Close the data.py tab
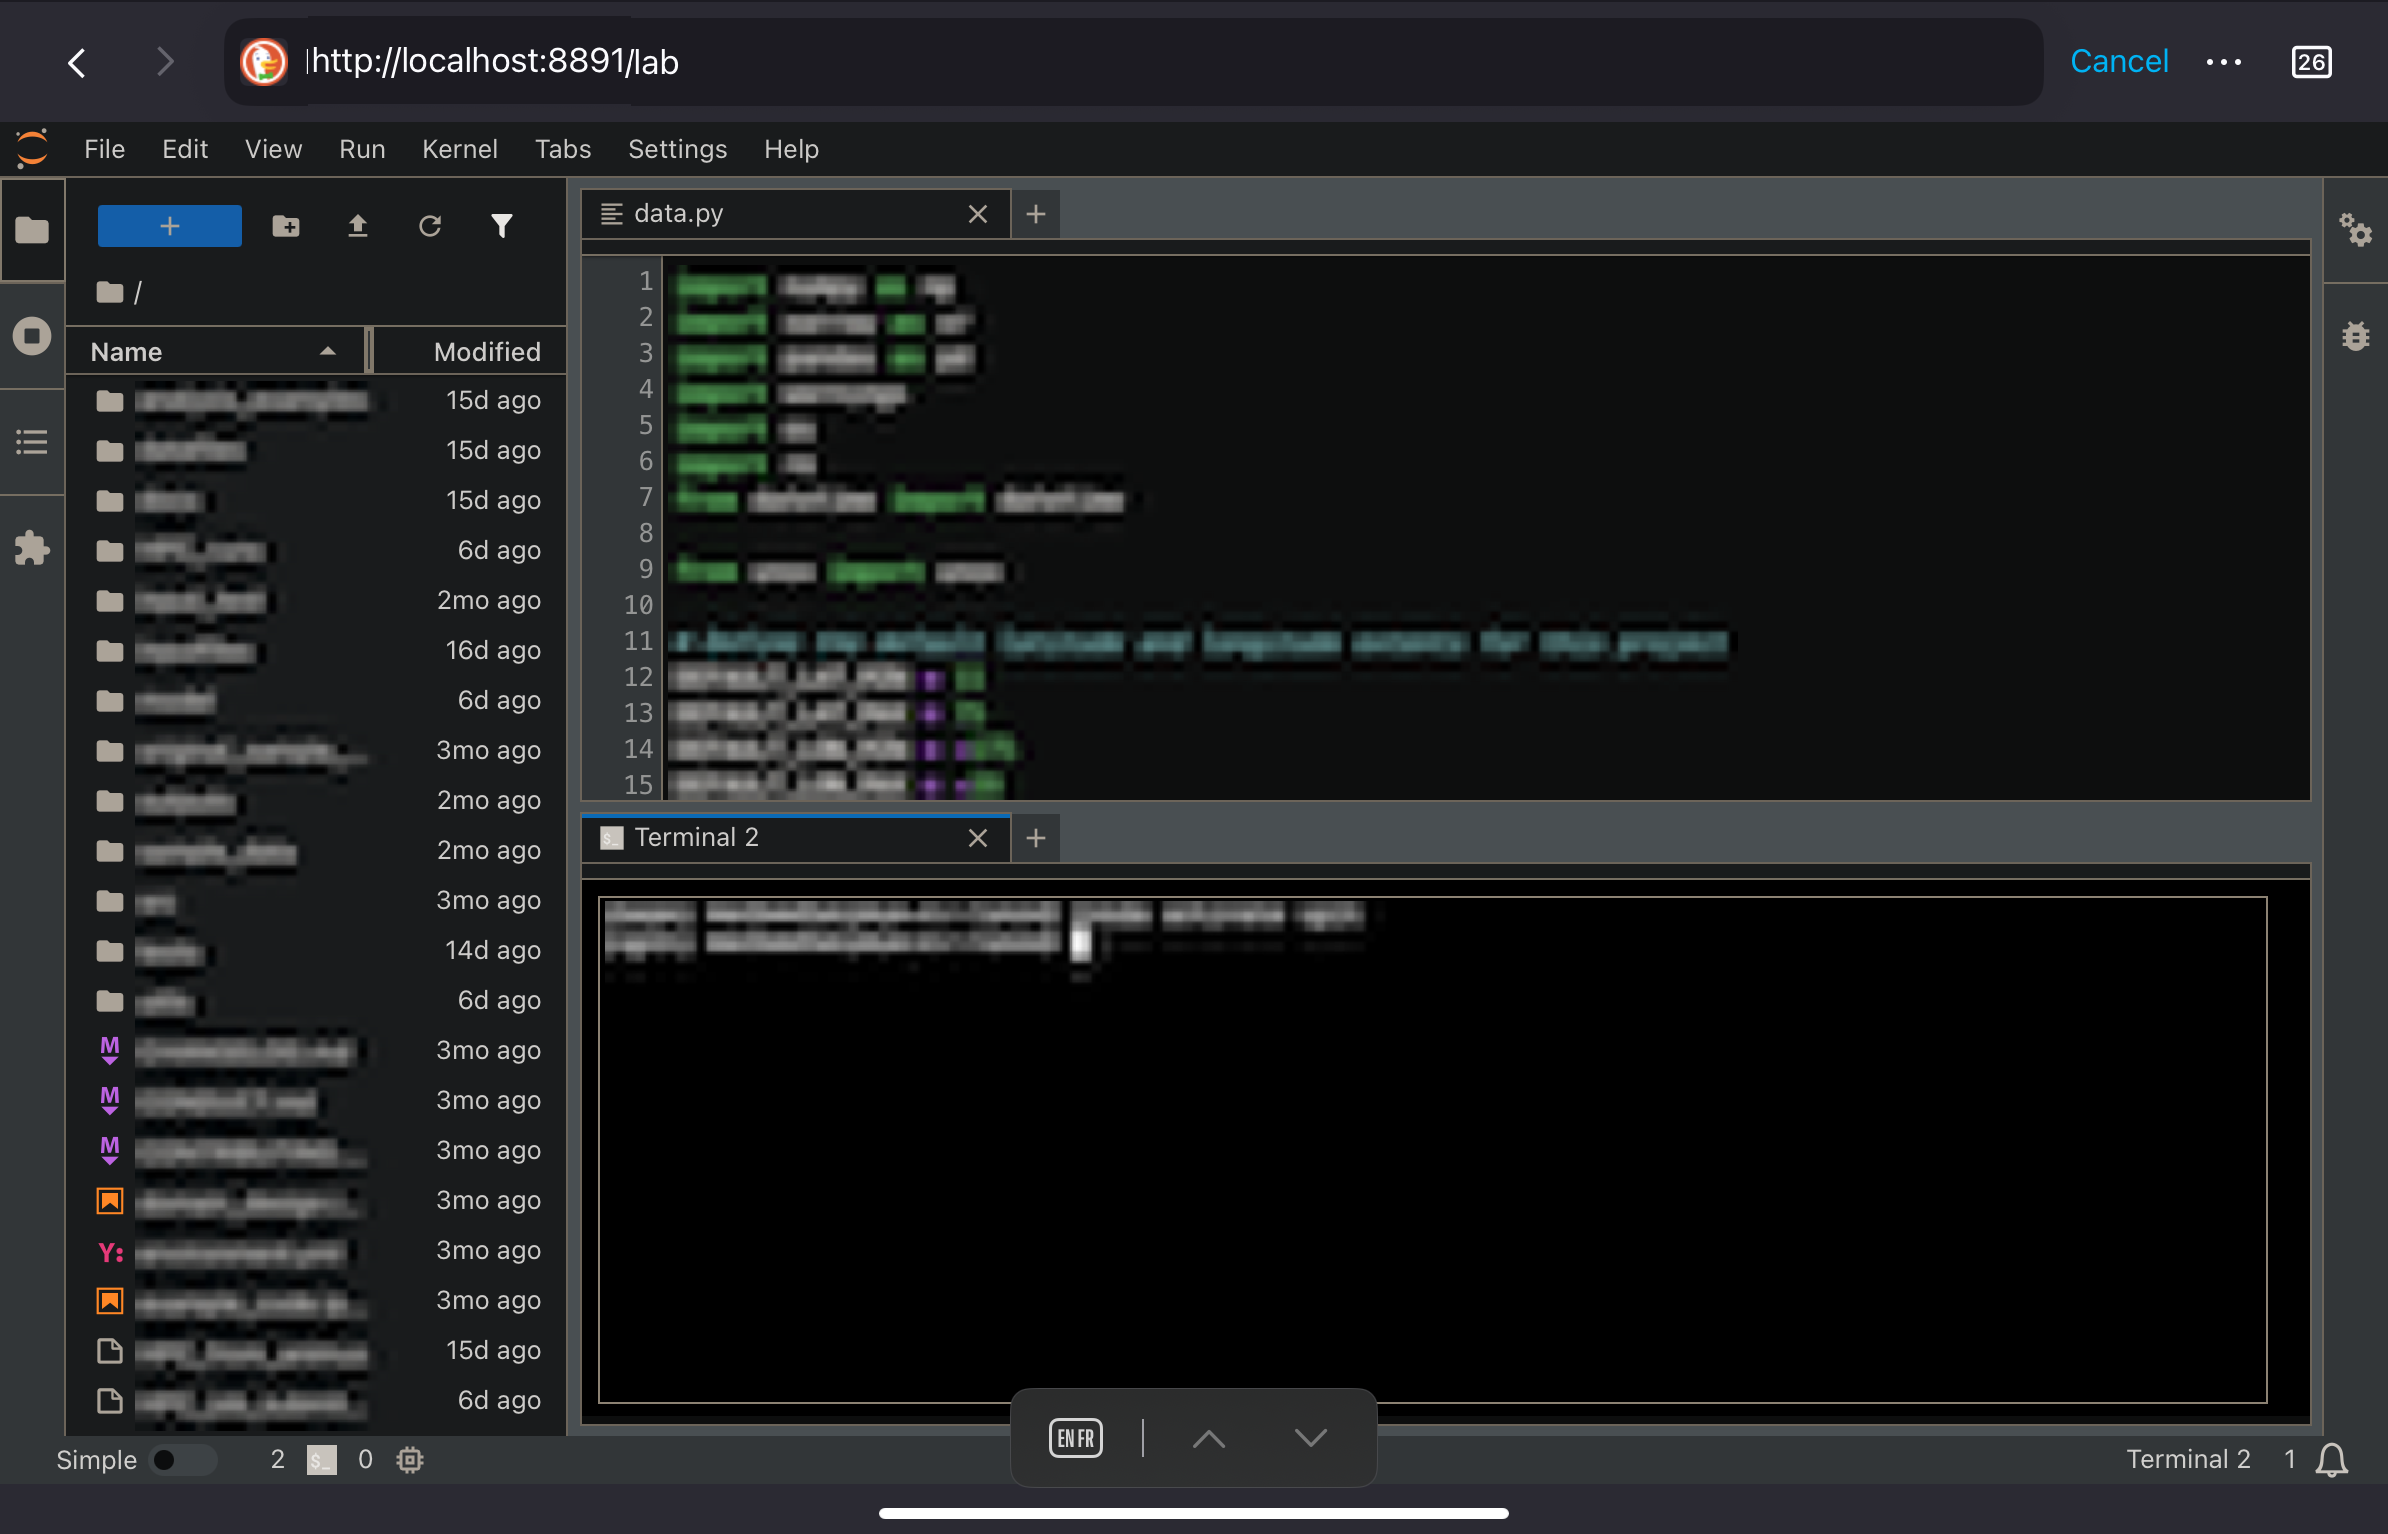The image size is (2388, 1534). pyautogui.click(x=978, y=214)
